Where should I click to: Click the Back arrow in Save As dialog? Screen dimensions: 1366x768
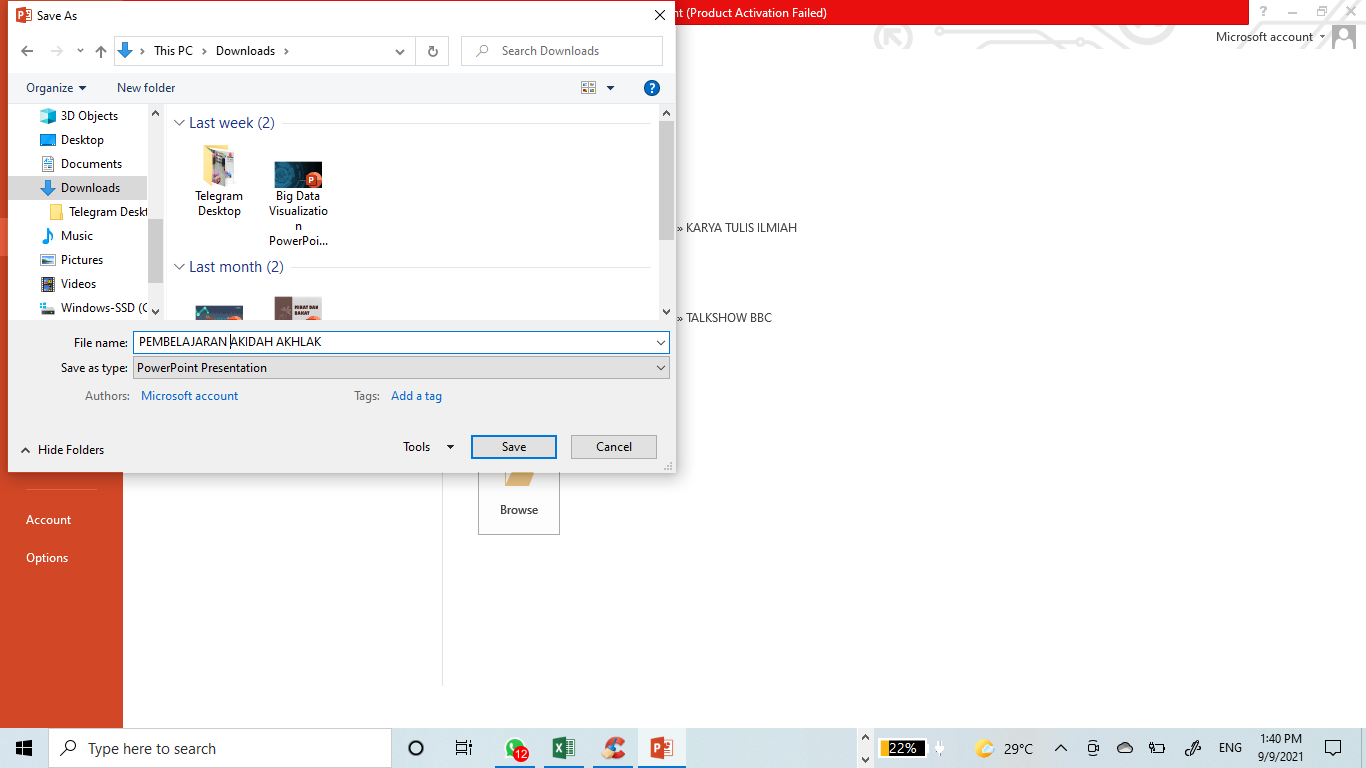pos(27,51)
